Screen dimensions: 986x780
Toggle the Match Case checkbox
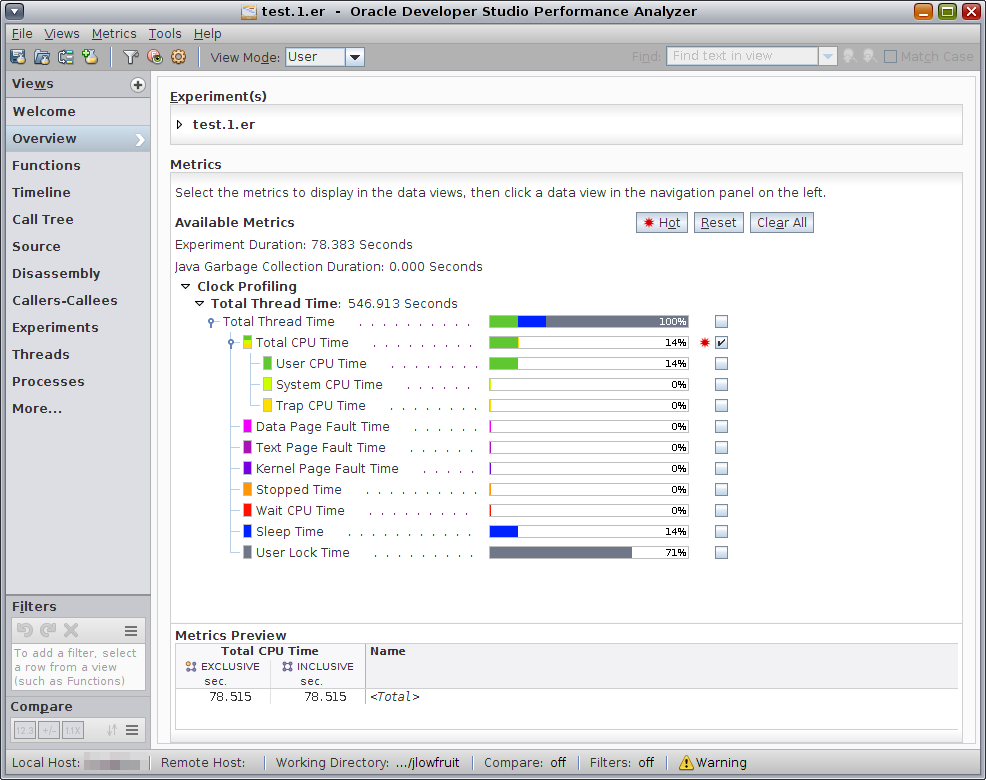[x=890, y=57]
